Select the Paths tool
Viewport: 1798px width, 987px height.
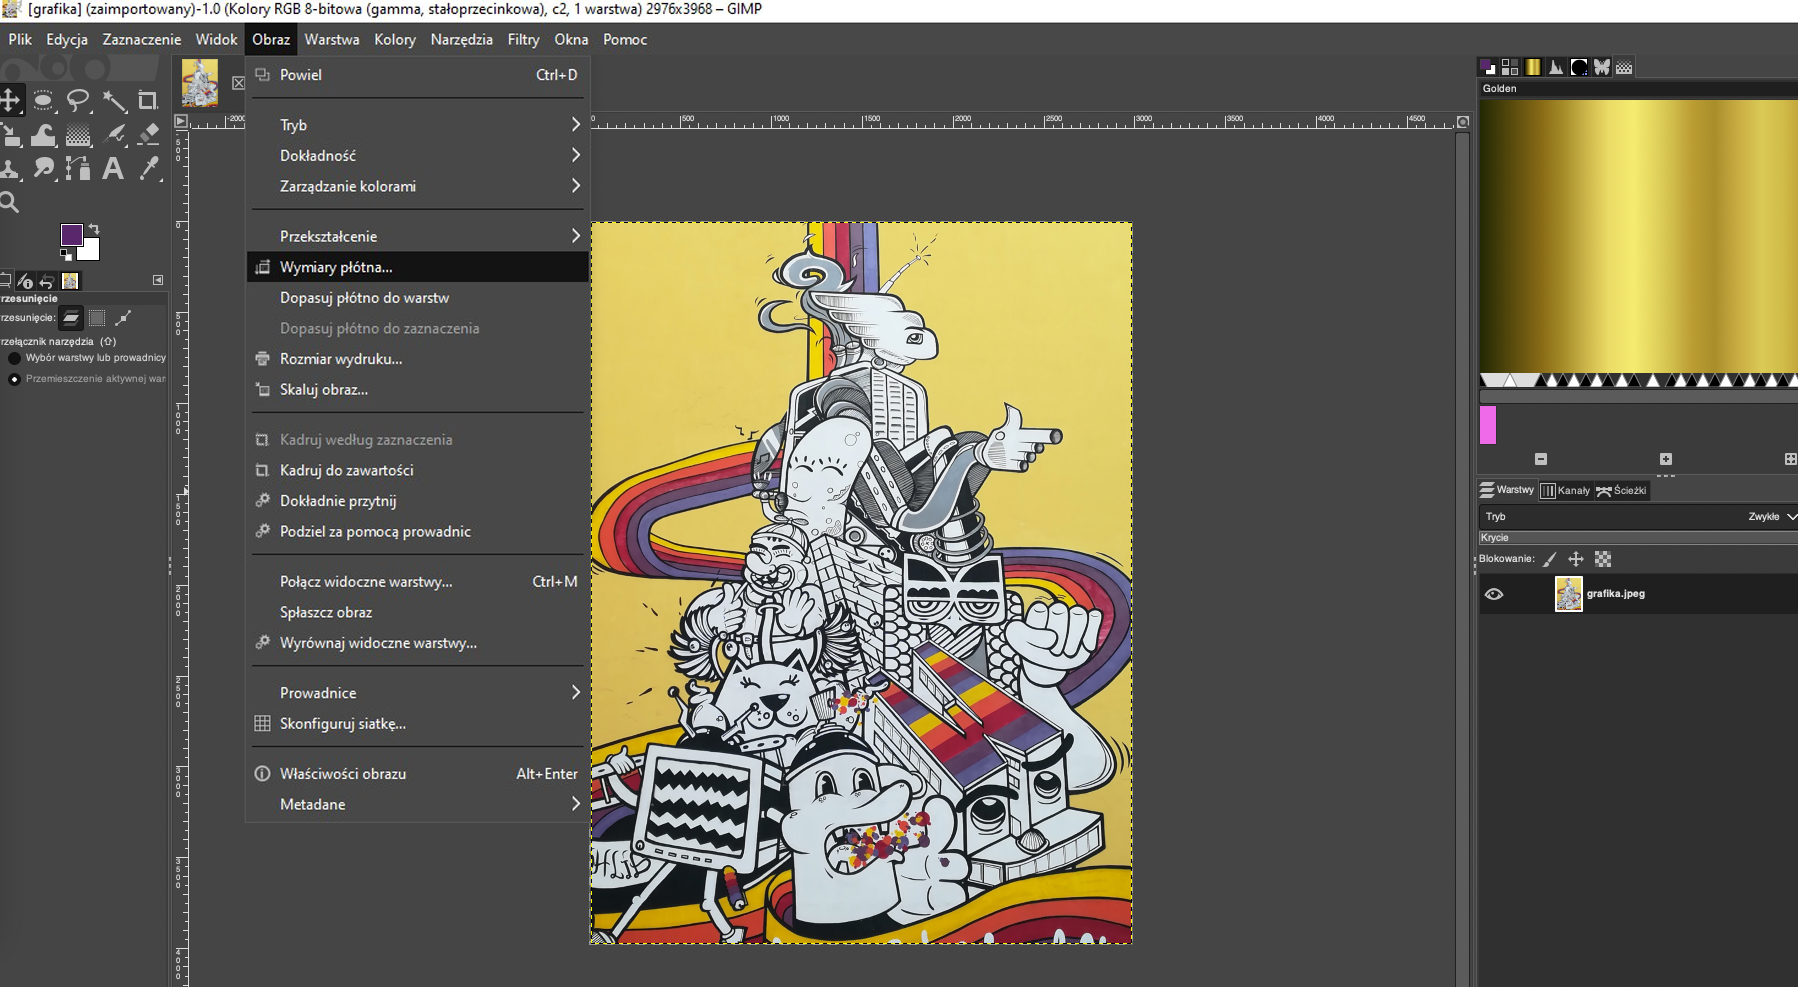click(78, 168)
